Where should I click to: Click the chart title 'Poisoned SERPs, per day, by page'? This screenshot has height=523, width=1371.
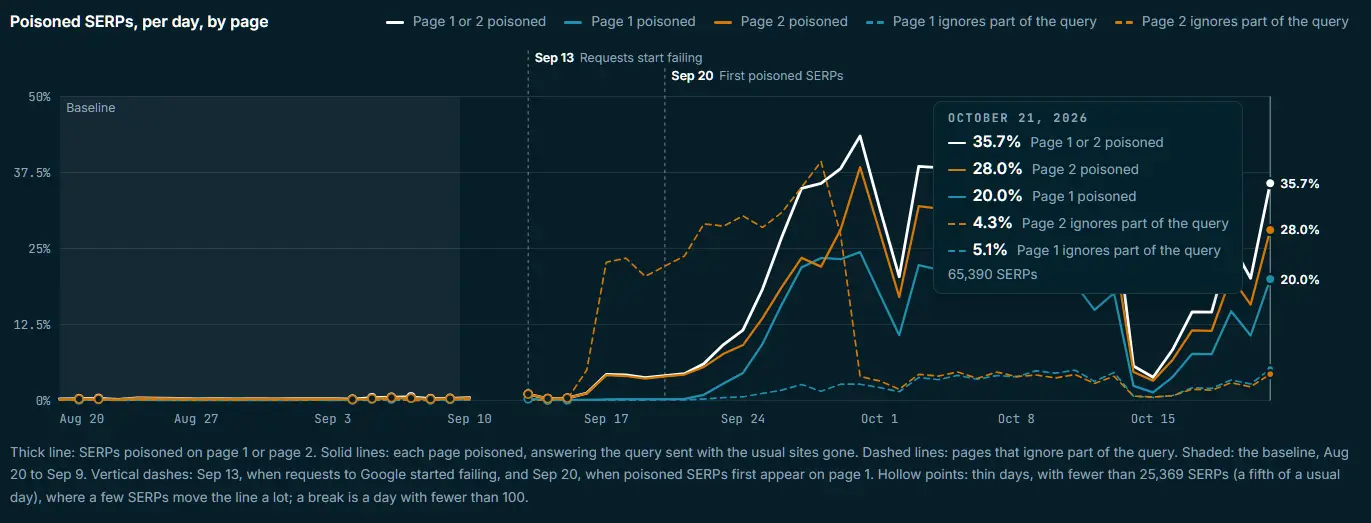click(139, 21)
